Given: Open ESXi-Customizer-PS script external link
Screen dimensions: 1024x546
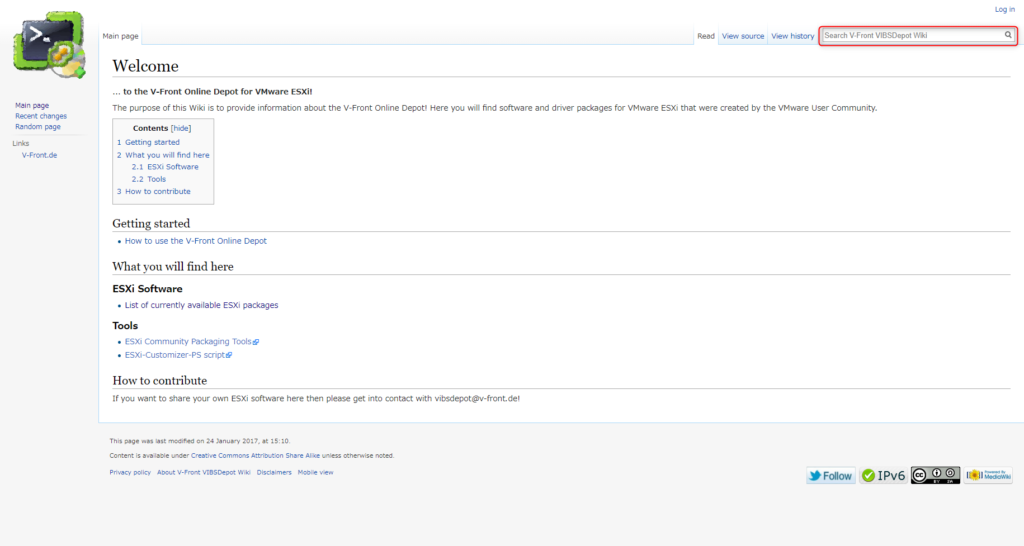Looking at the screenshot, I should tap(178, 355).
